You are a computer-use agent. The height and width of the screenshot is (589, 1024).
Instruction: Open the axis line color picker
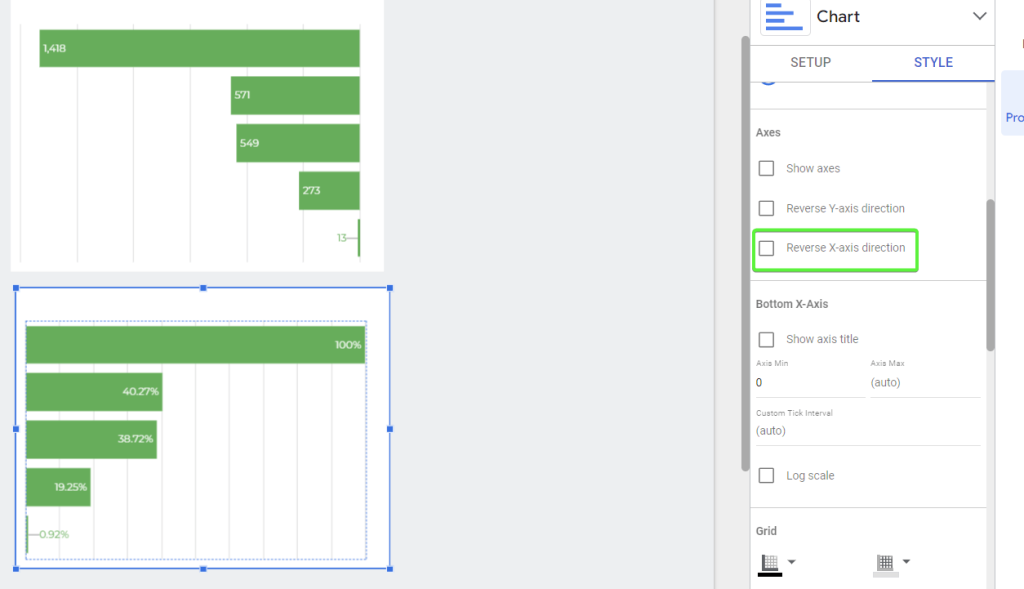point(770,564)
